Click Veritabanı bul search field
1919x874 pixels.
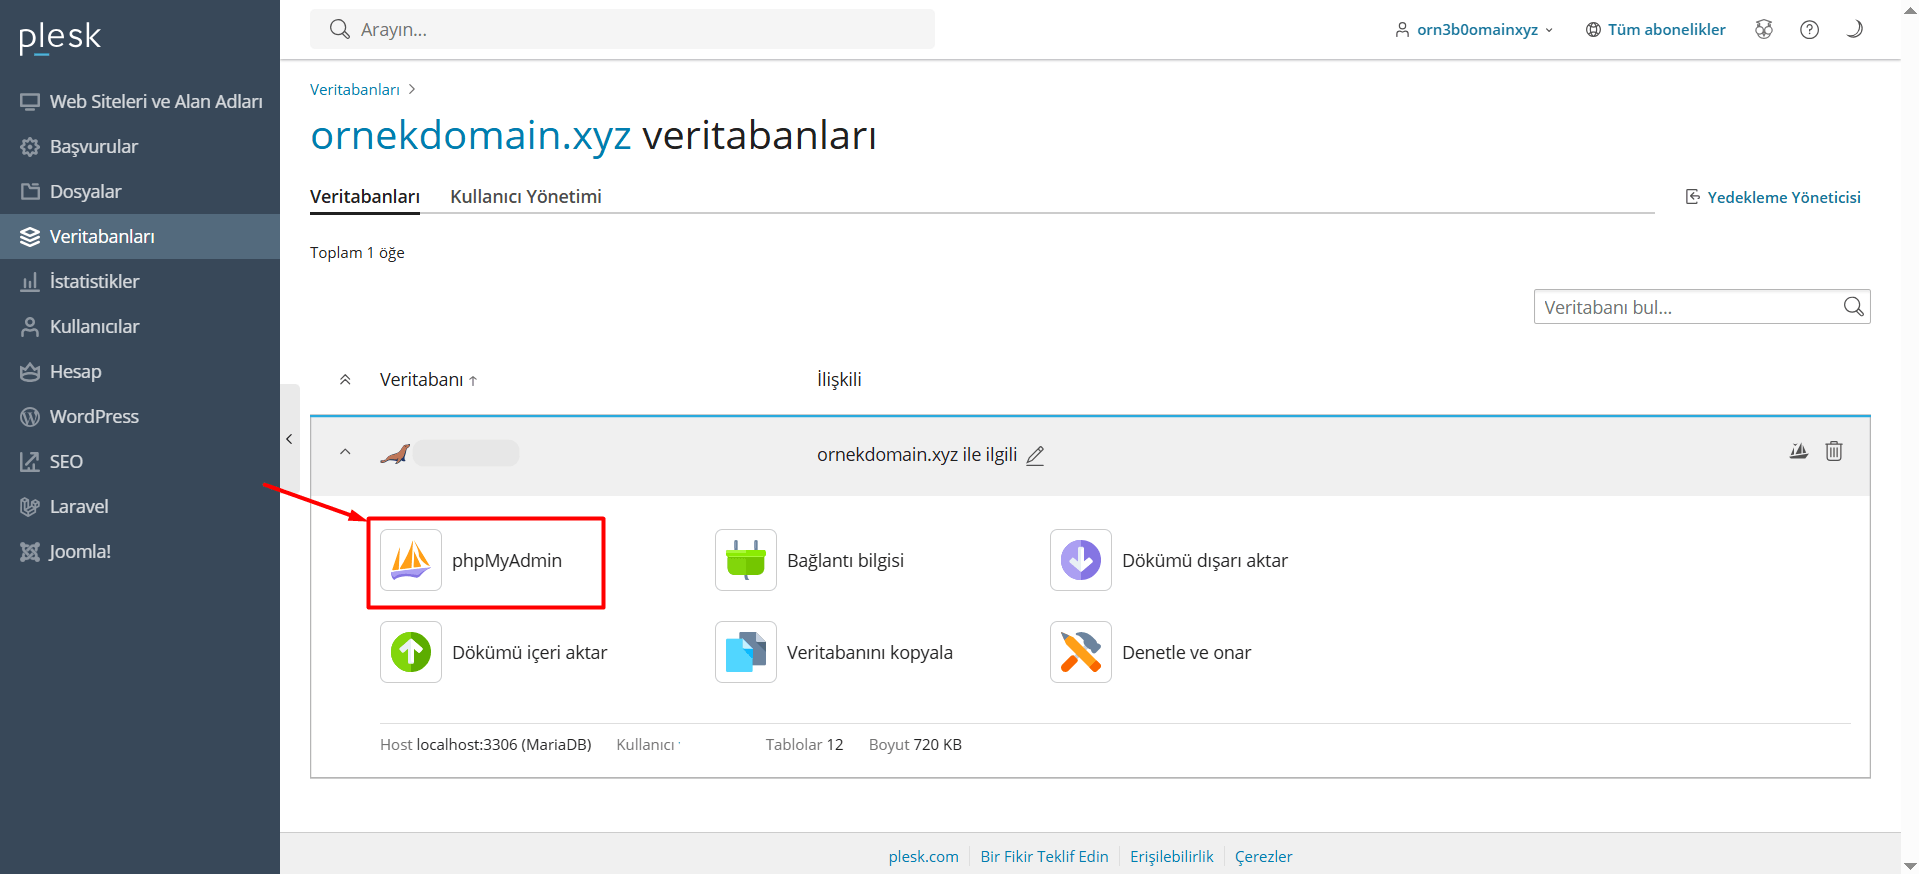(x=1688, y=307)
